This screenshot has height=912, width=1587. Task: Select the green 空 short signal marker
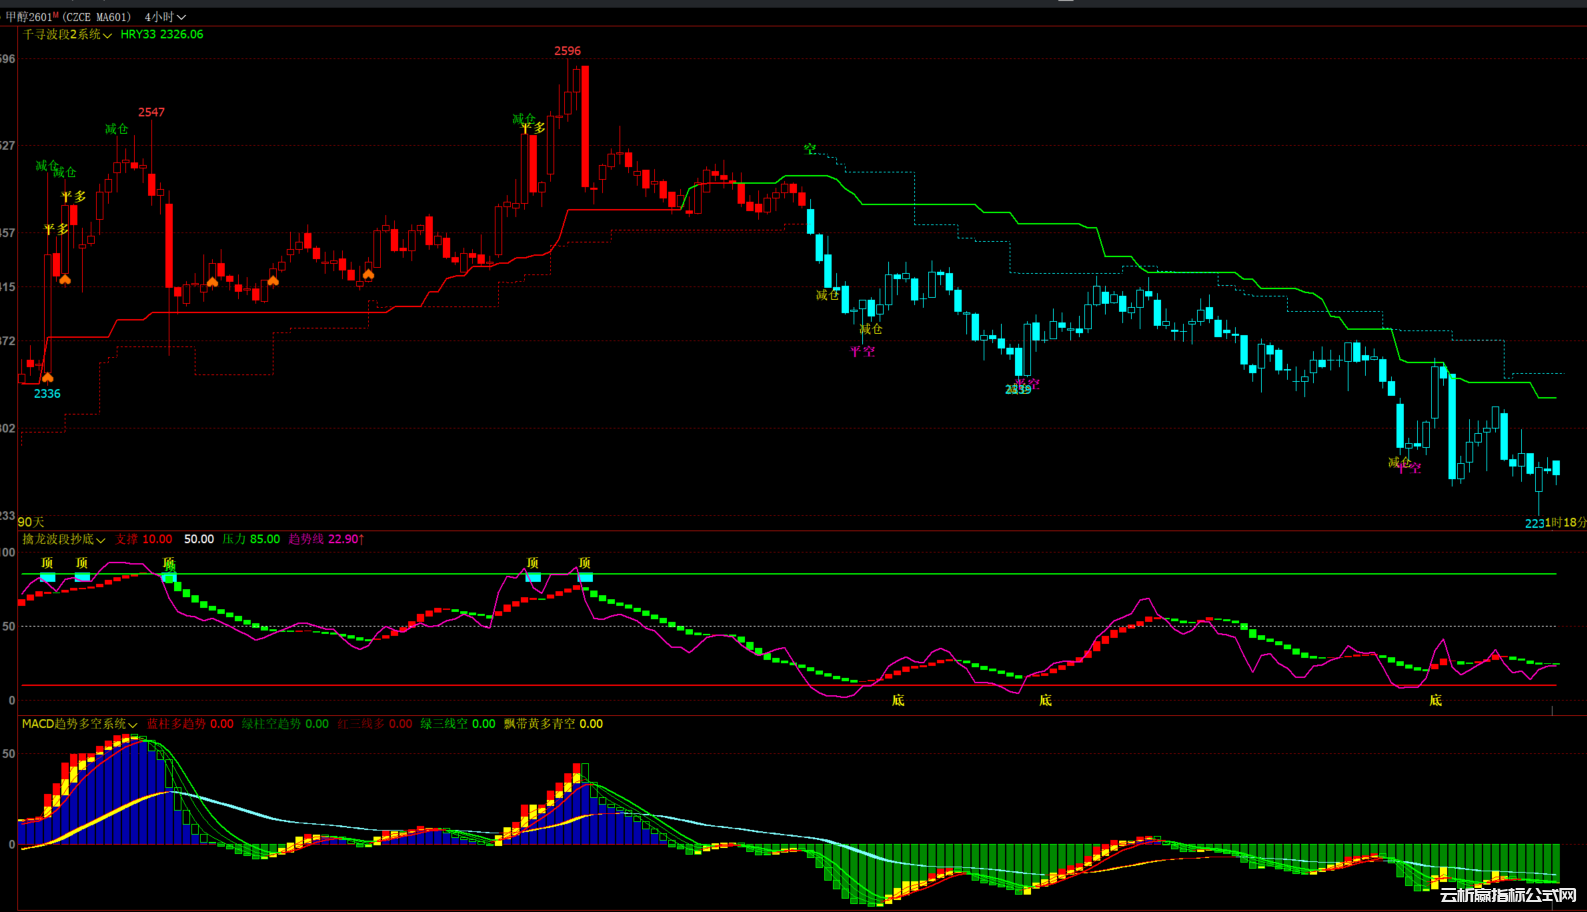point(810,149)
